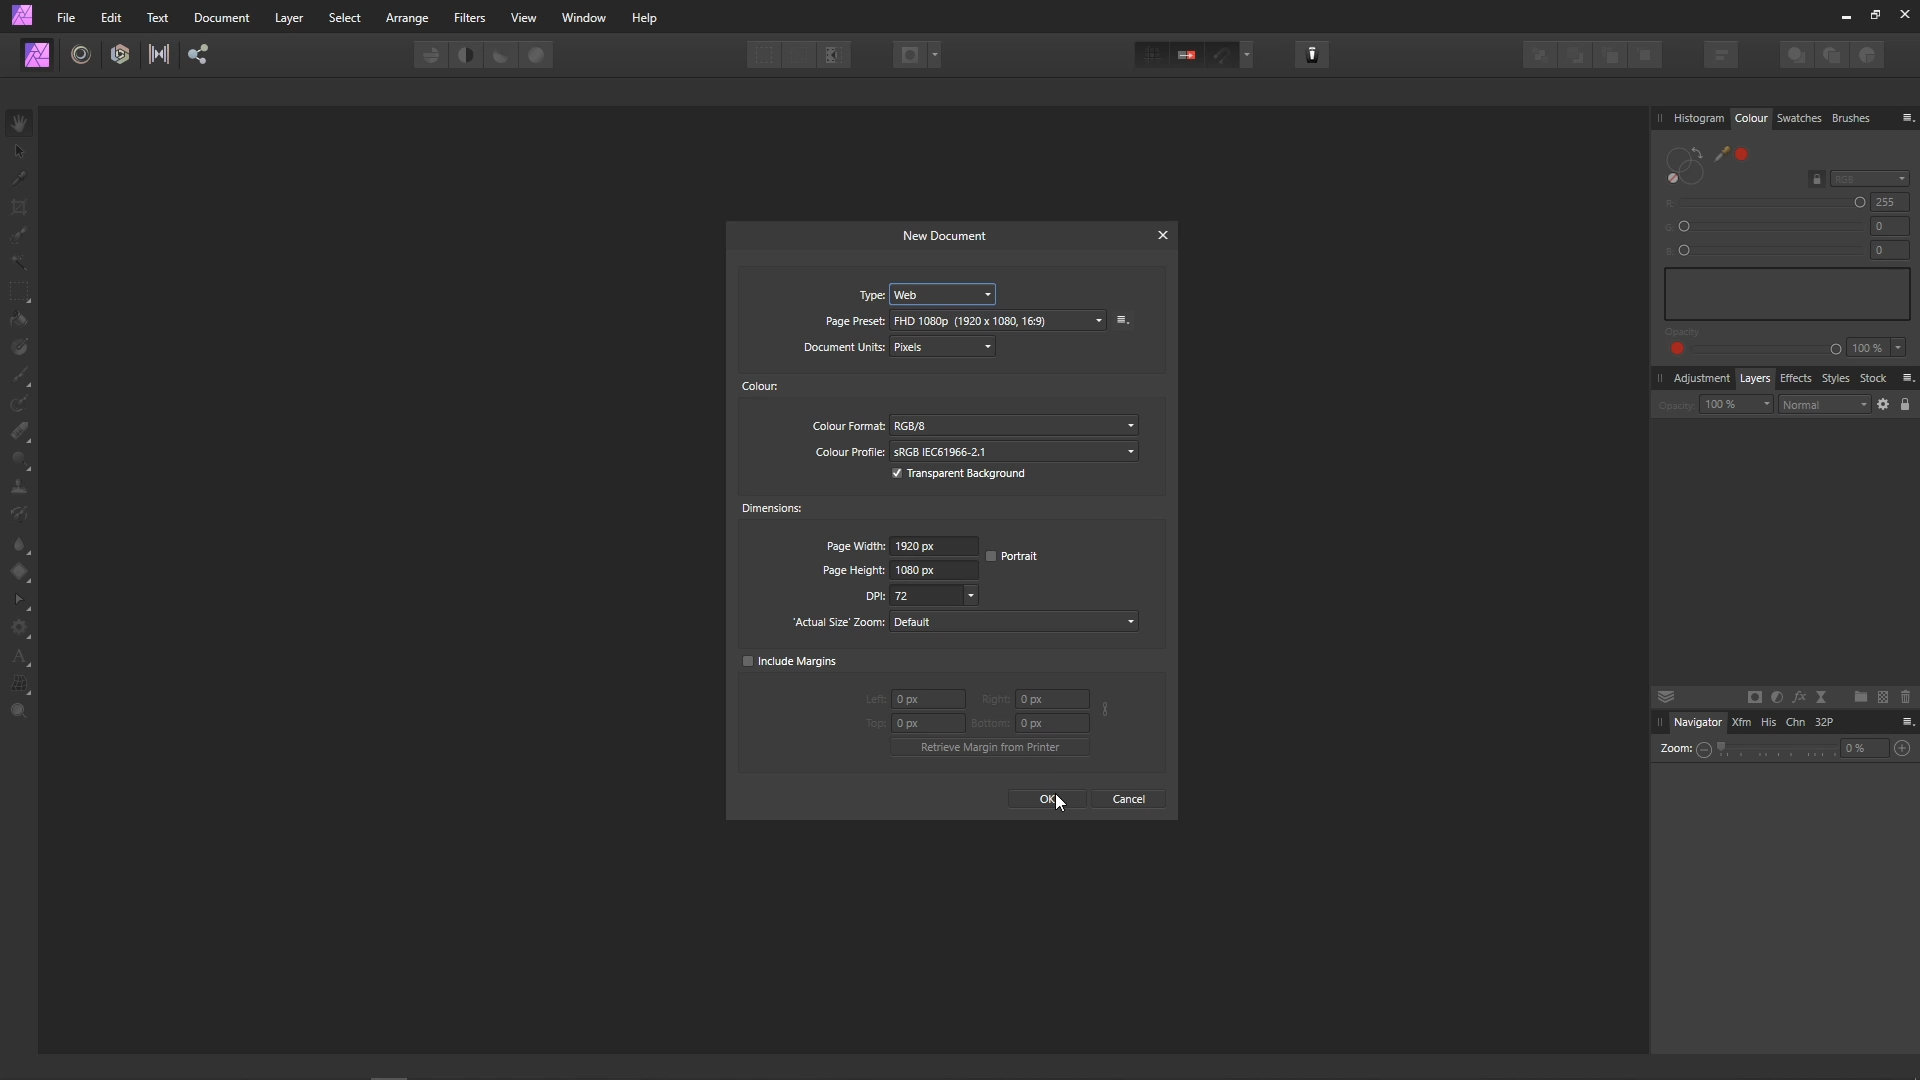Confirm new document with OK
The height and width of the screenshot is (1080, 1920).
1046,799
